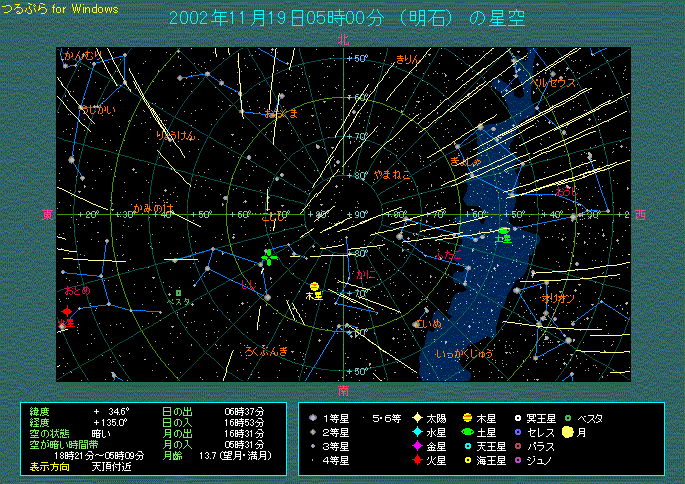Image resolution: width=685 pixels, height=484 pixels.
Task: Click the 1等星 star symbol in the legend
Action: click(313, 418)
